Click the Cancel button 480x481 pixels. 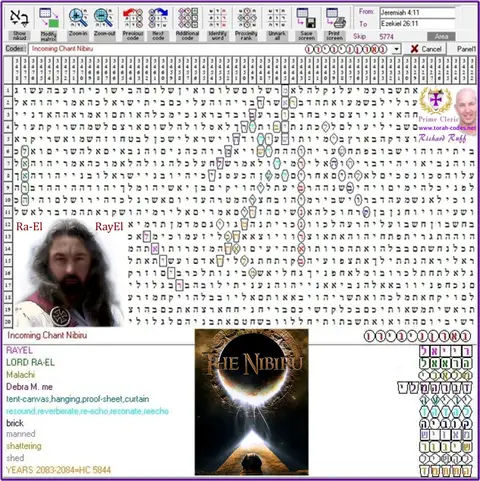click(426, 49)
